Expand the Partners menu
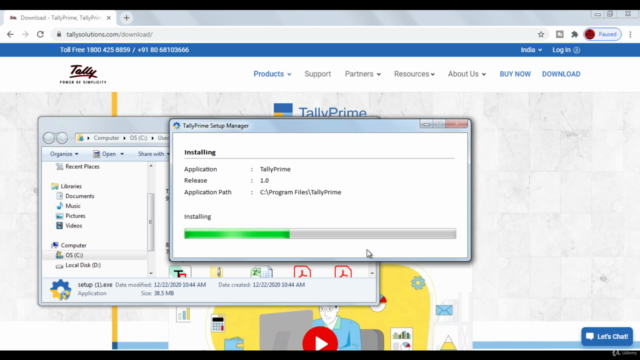The height and width of the screenshot is (360, 640). click(x=362, y=74)
